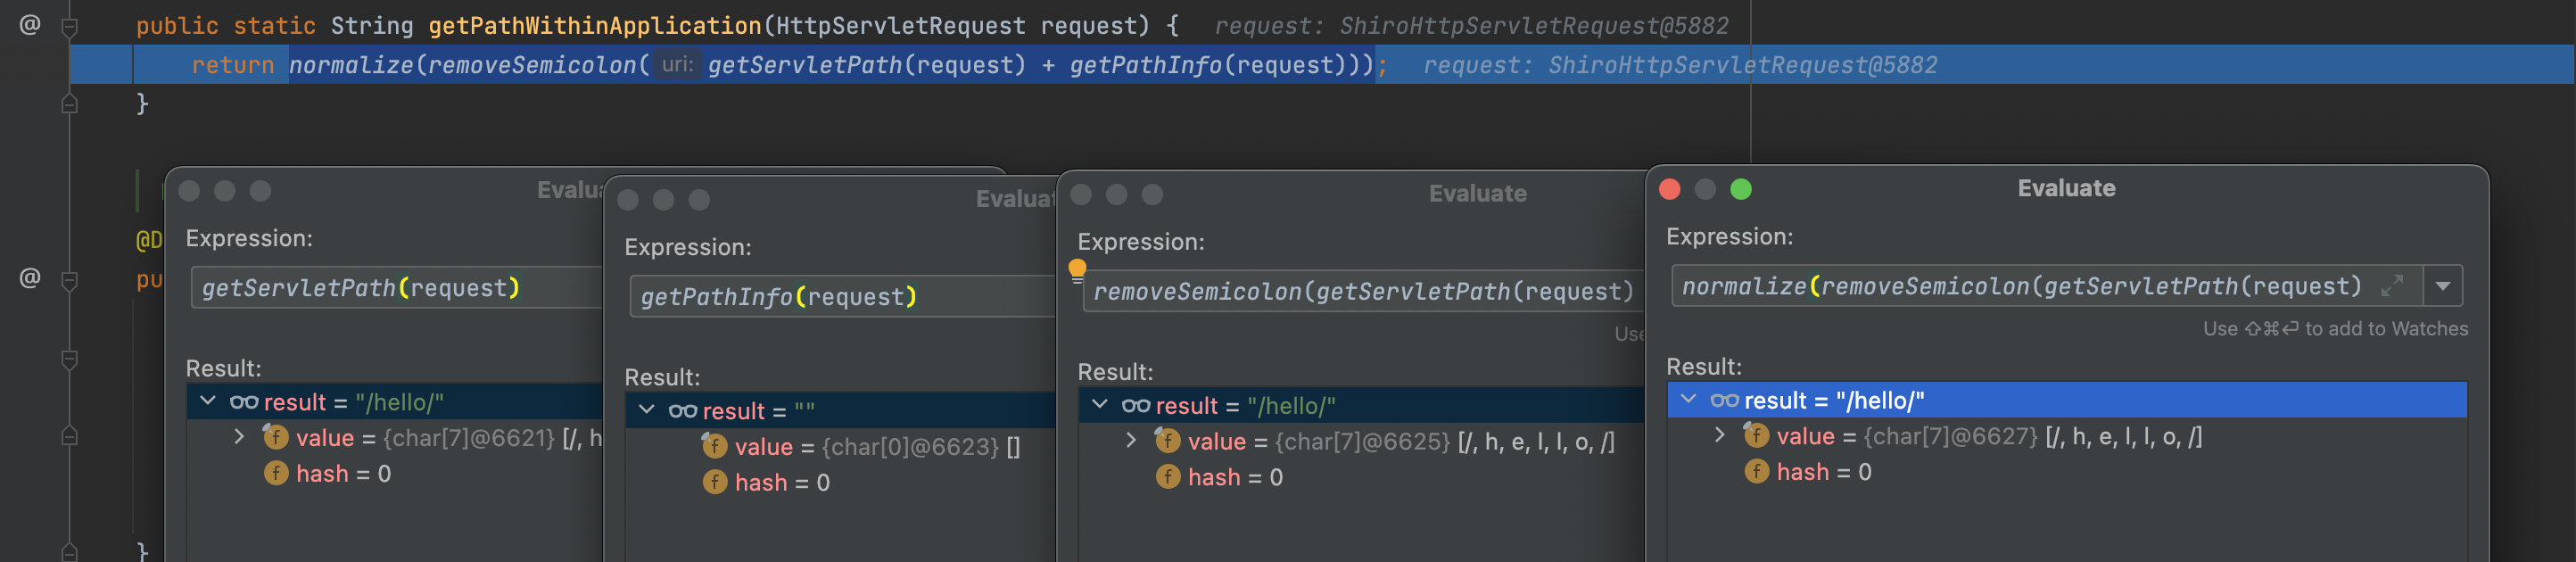Click the field icon beside value char[7]@6627
2576x562 pixels.
click(1756, 436)
